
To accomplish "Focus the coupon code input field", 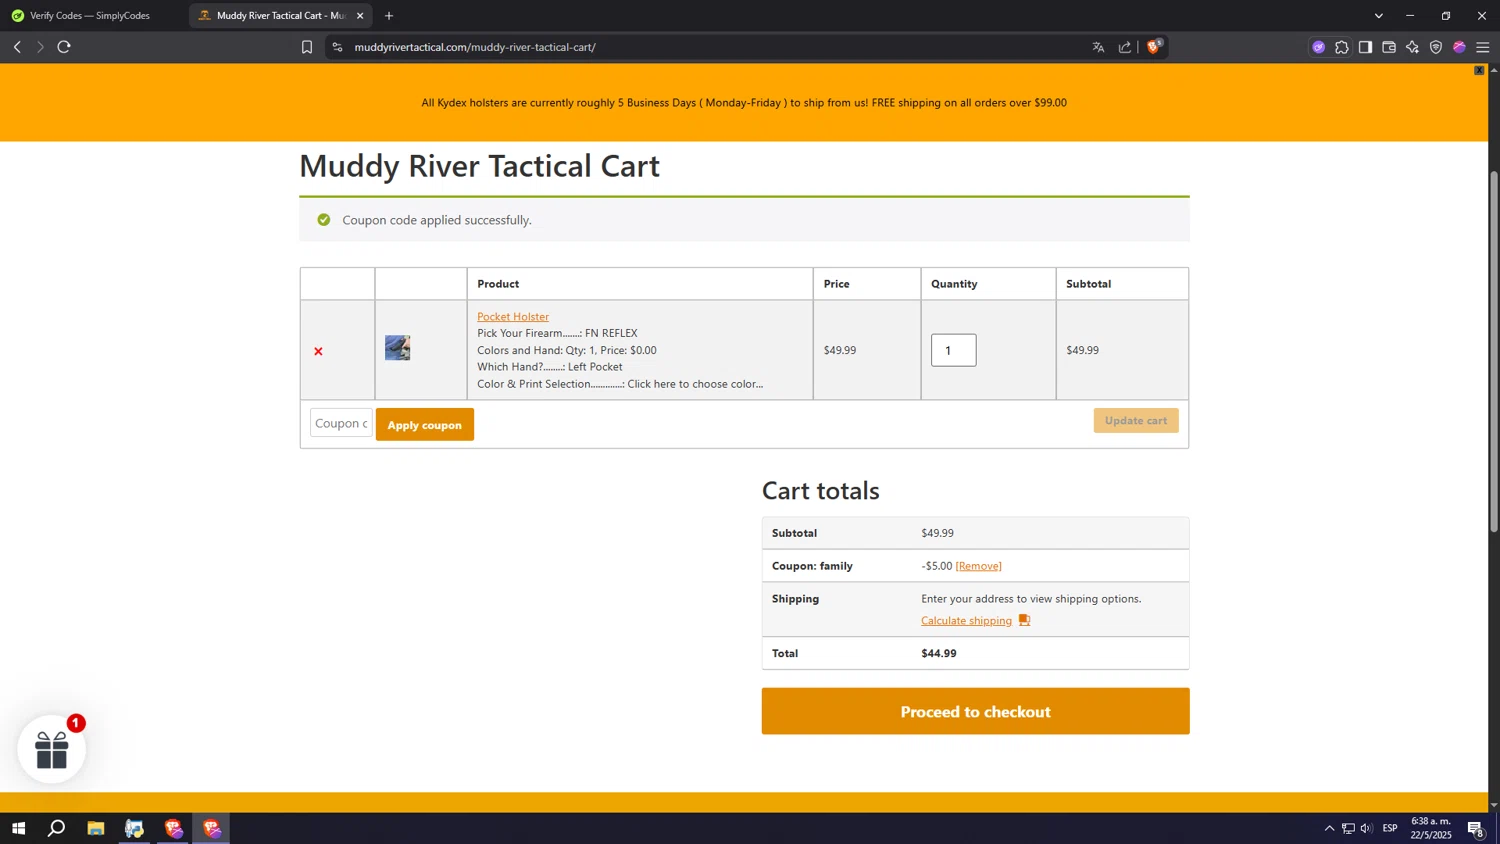I will 341,423.
